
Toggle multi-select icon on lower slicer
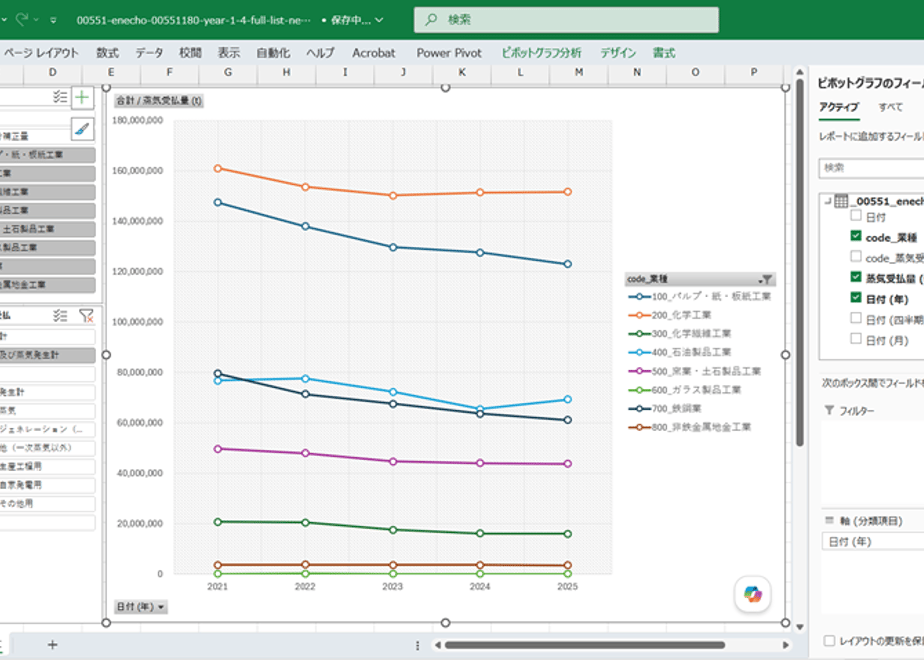60,316
